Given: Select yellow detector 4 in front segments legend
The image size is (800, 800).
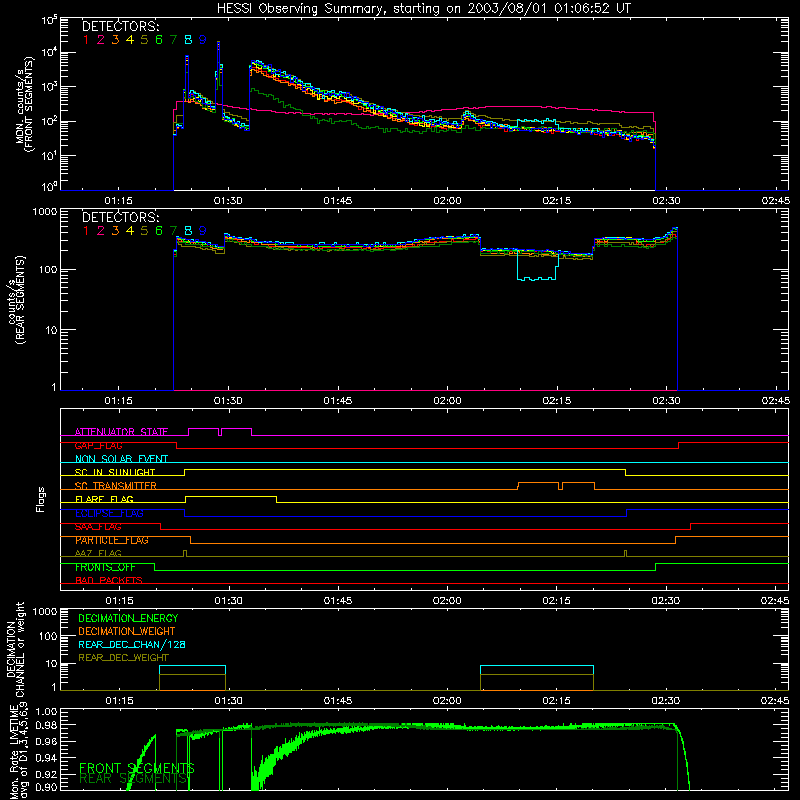Looking at the screenshot, I should (x=130, y=40).
